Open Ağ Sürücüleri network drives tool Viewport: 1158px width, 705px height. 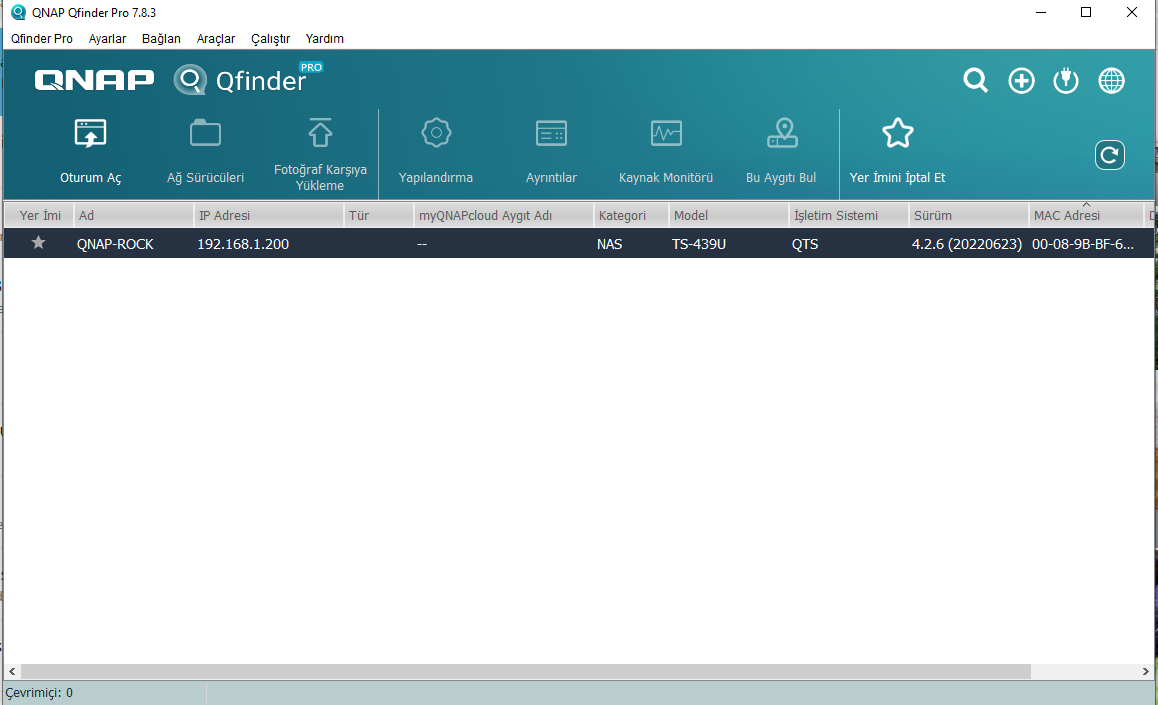pyautogui.click(x=205, y=133)
